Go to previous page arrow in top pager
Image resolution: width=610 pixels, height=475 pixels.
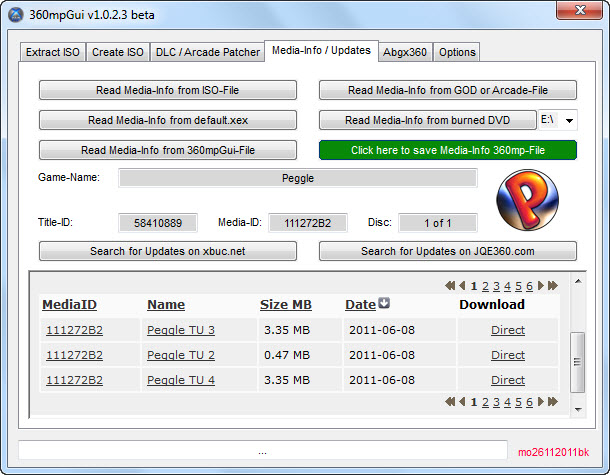[x=462, y=286]
